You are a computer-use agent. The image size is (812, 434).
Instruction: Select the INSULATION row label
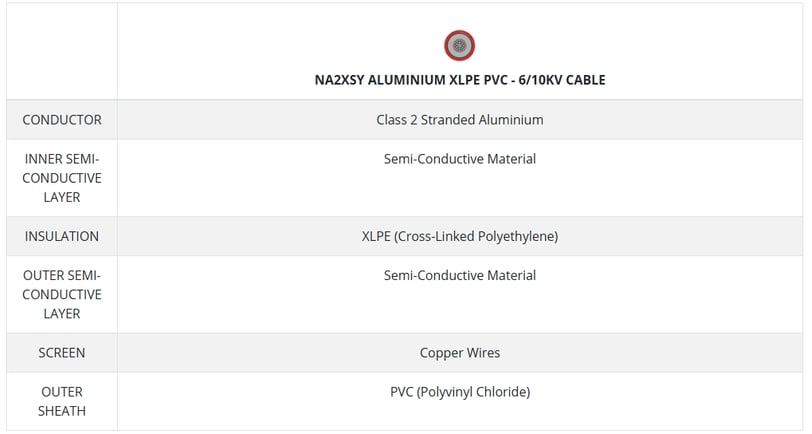tap(62, 236)
